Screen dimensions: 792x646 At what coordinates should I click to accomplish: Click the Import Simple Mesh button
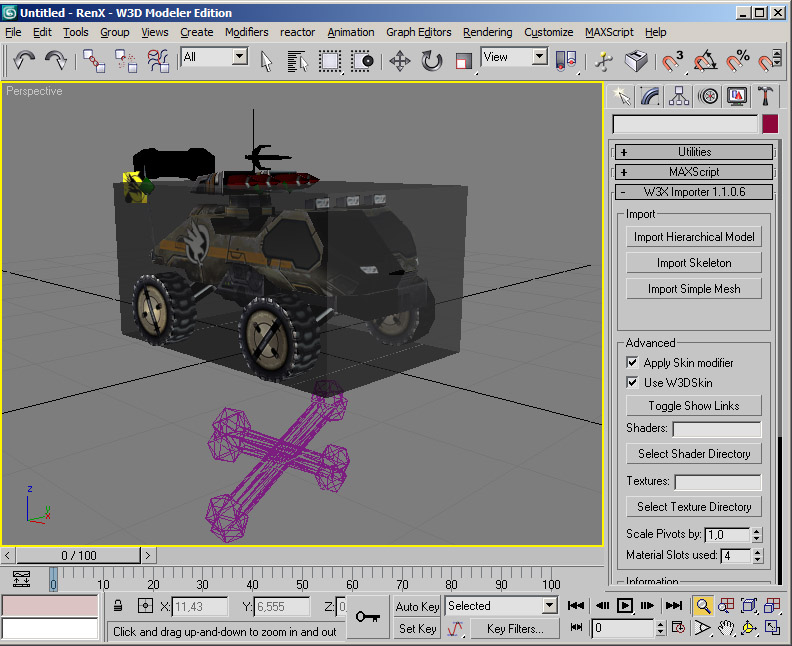click(x=694, y=289)
